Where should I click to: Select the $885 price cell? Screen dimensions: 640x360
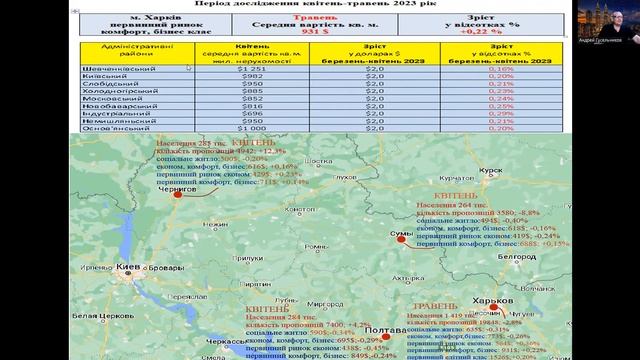252,91
